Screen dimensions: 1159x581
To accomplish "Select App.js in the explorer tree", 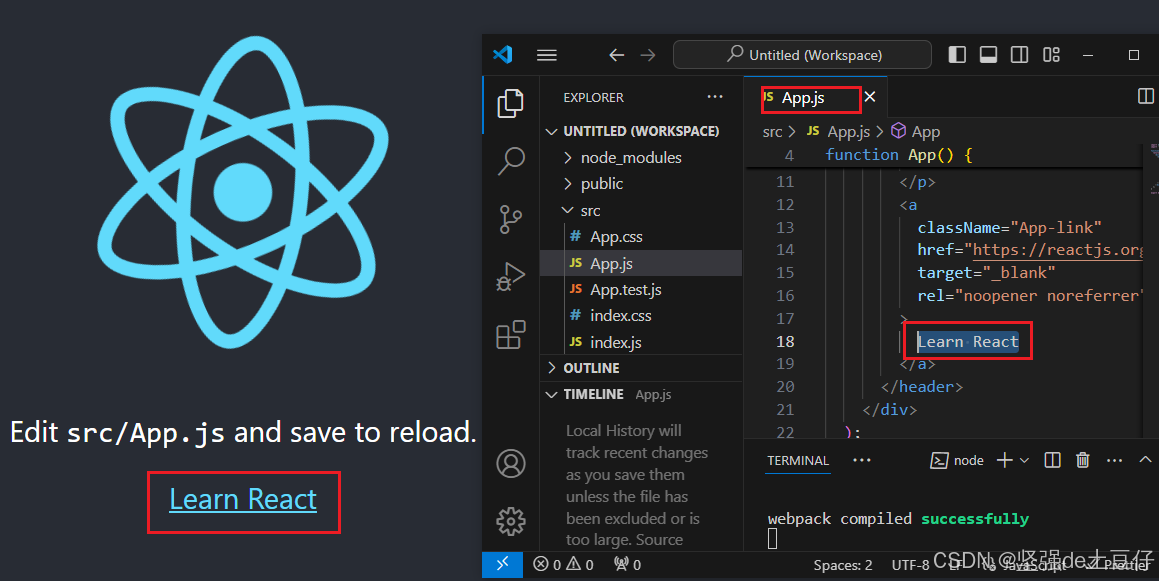I will click(x=642, y=263).
